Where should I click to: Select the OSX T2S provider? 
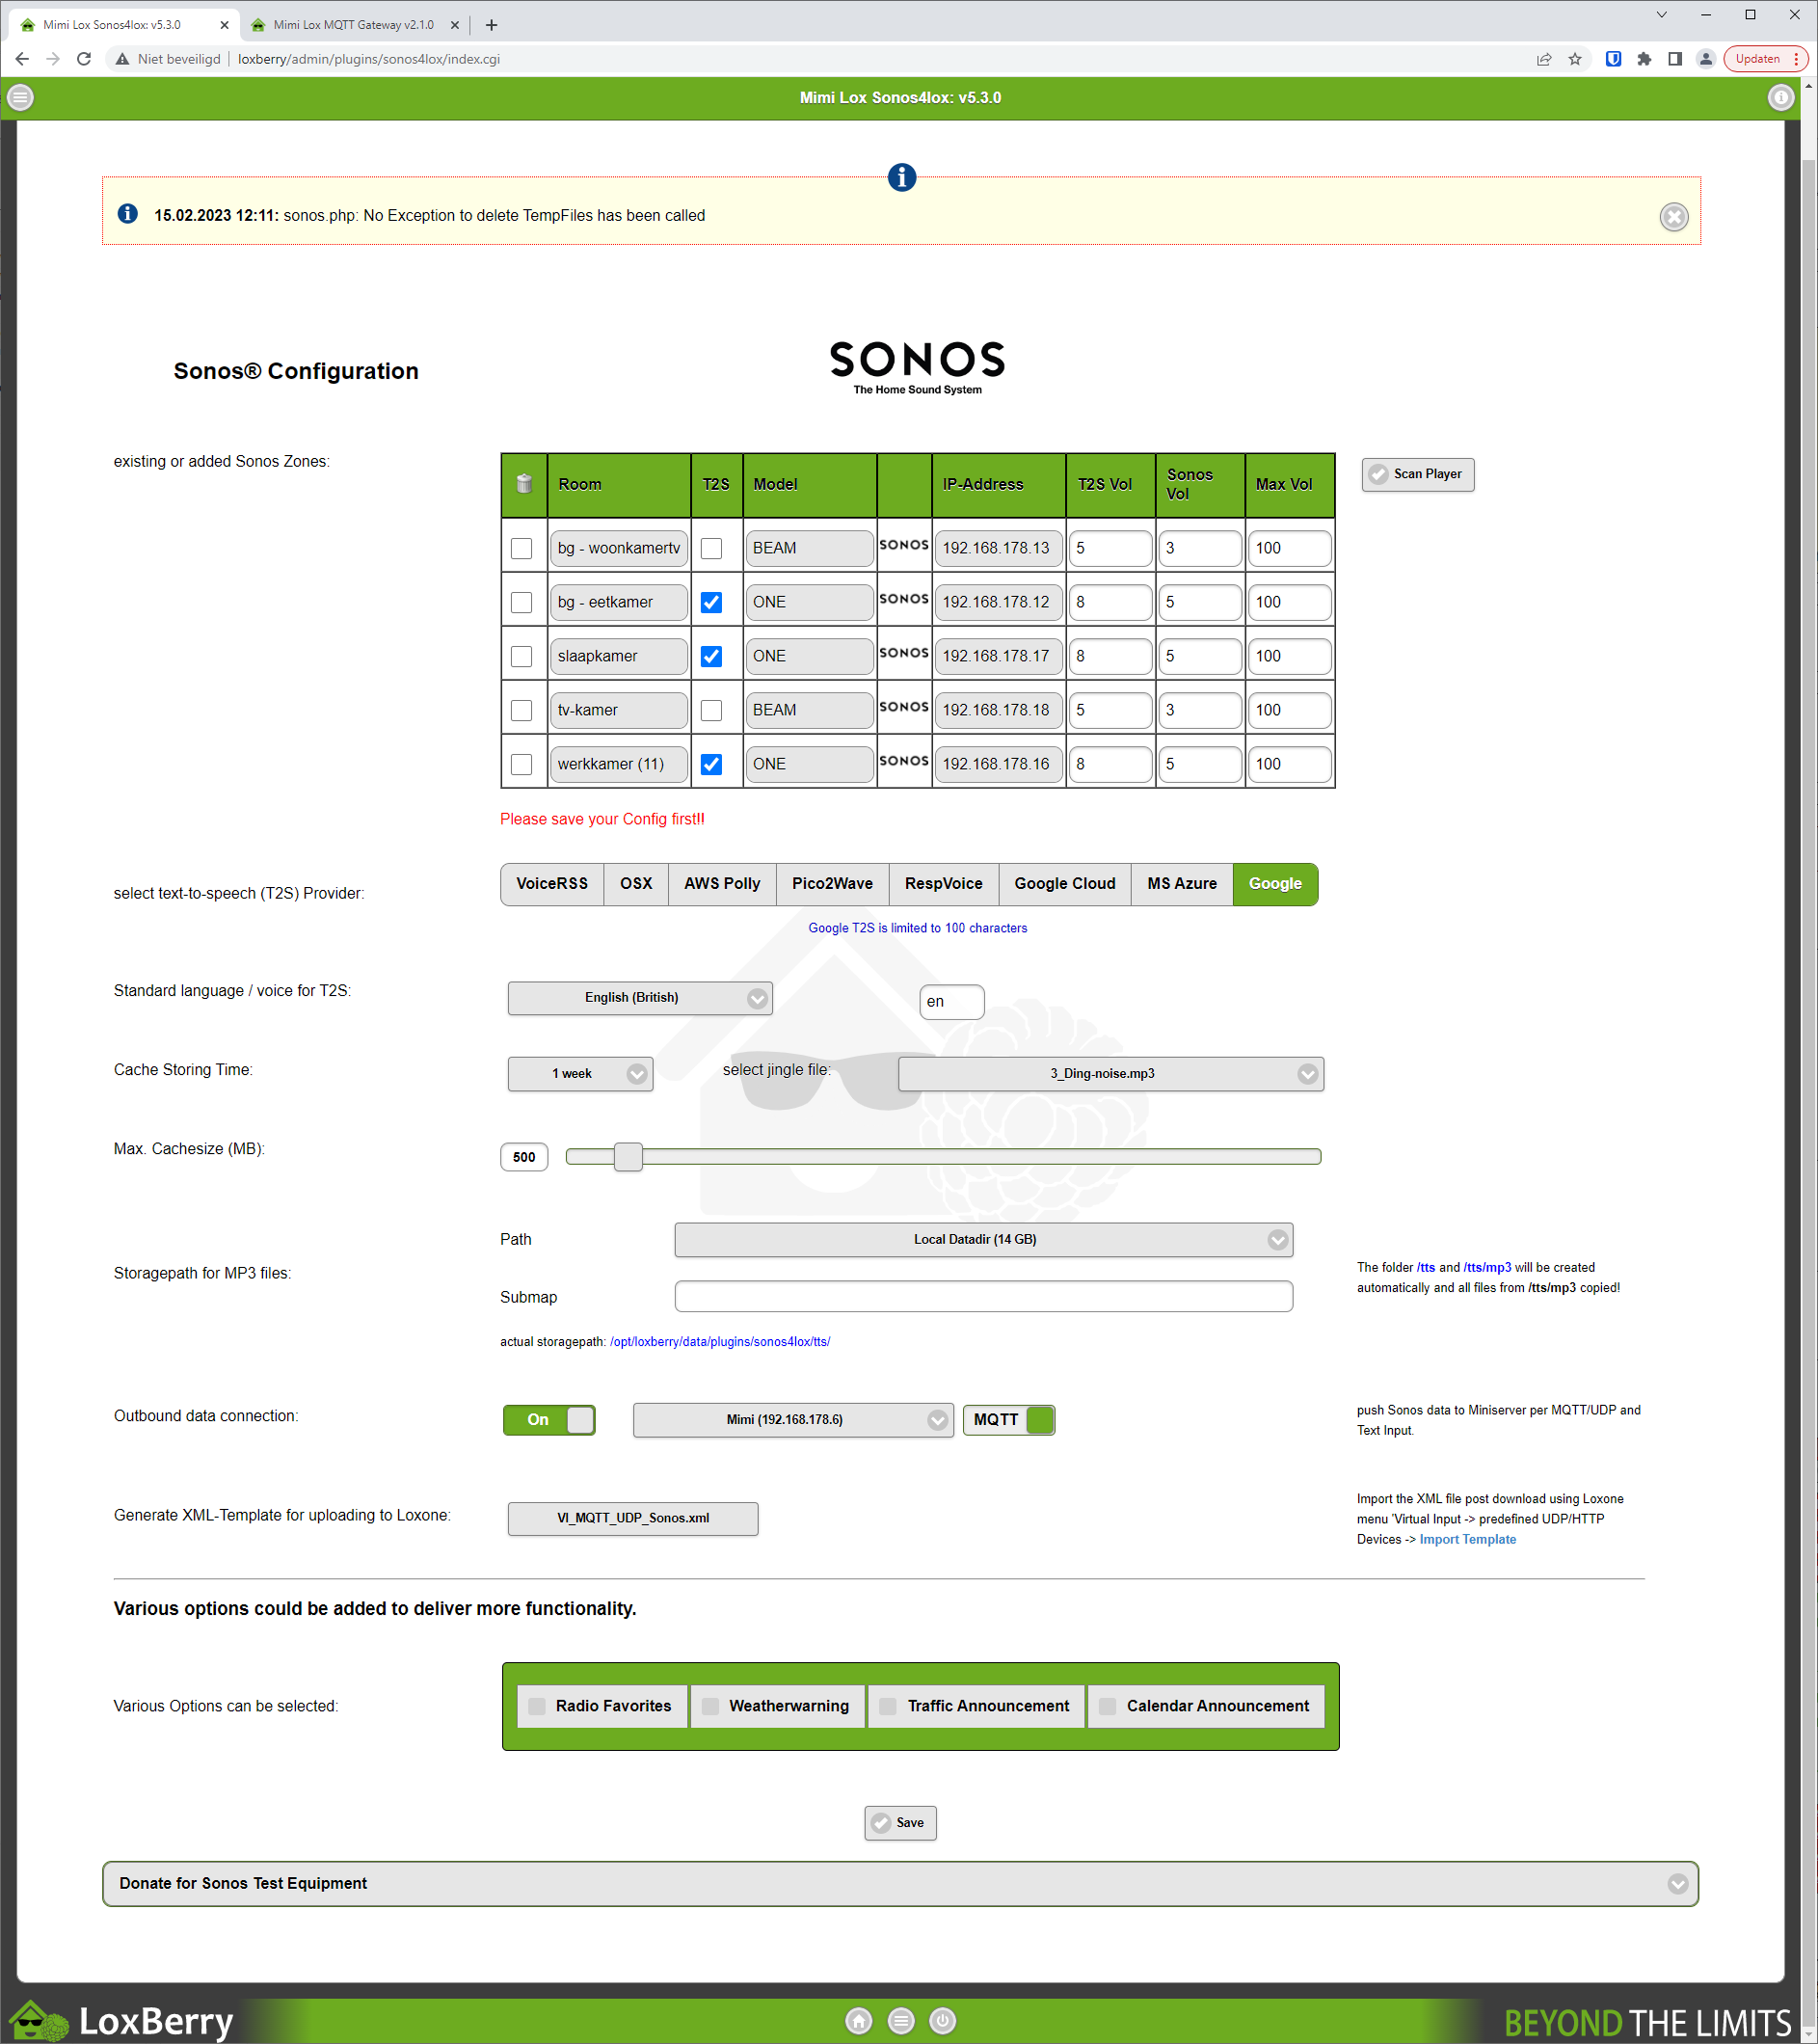[636, 884]
